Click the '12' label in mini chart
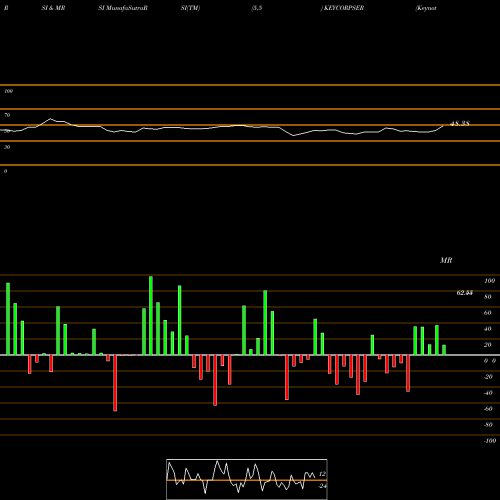500x500 pixels. [x=322, y=474]
